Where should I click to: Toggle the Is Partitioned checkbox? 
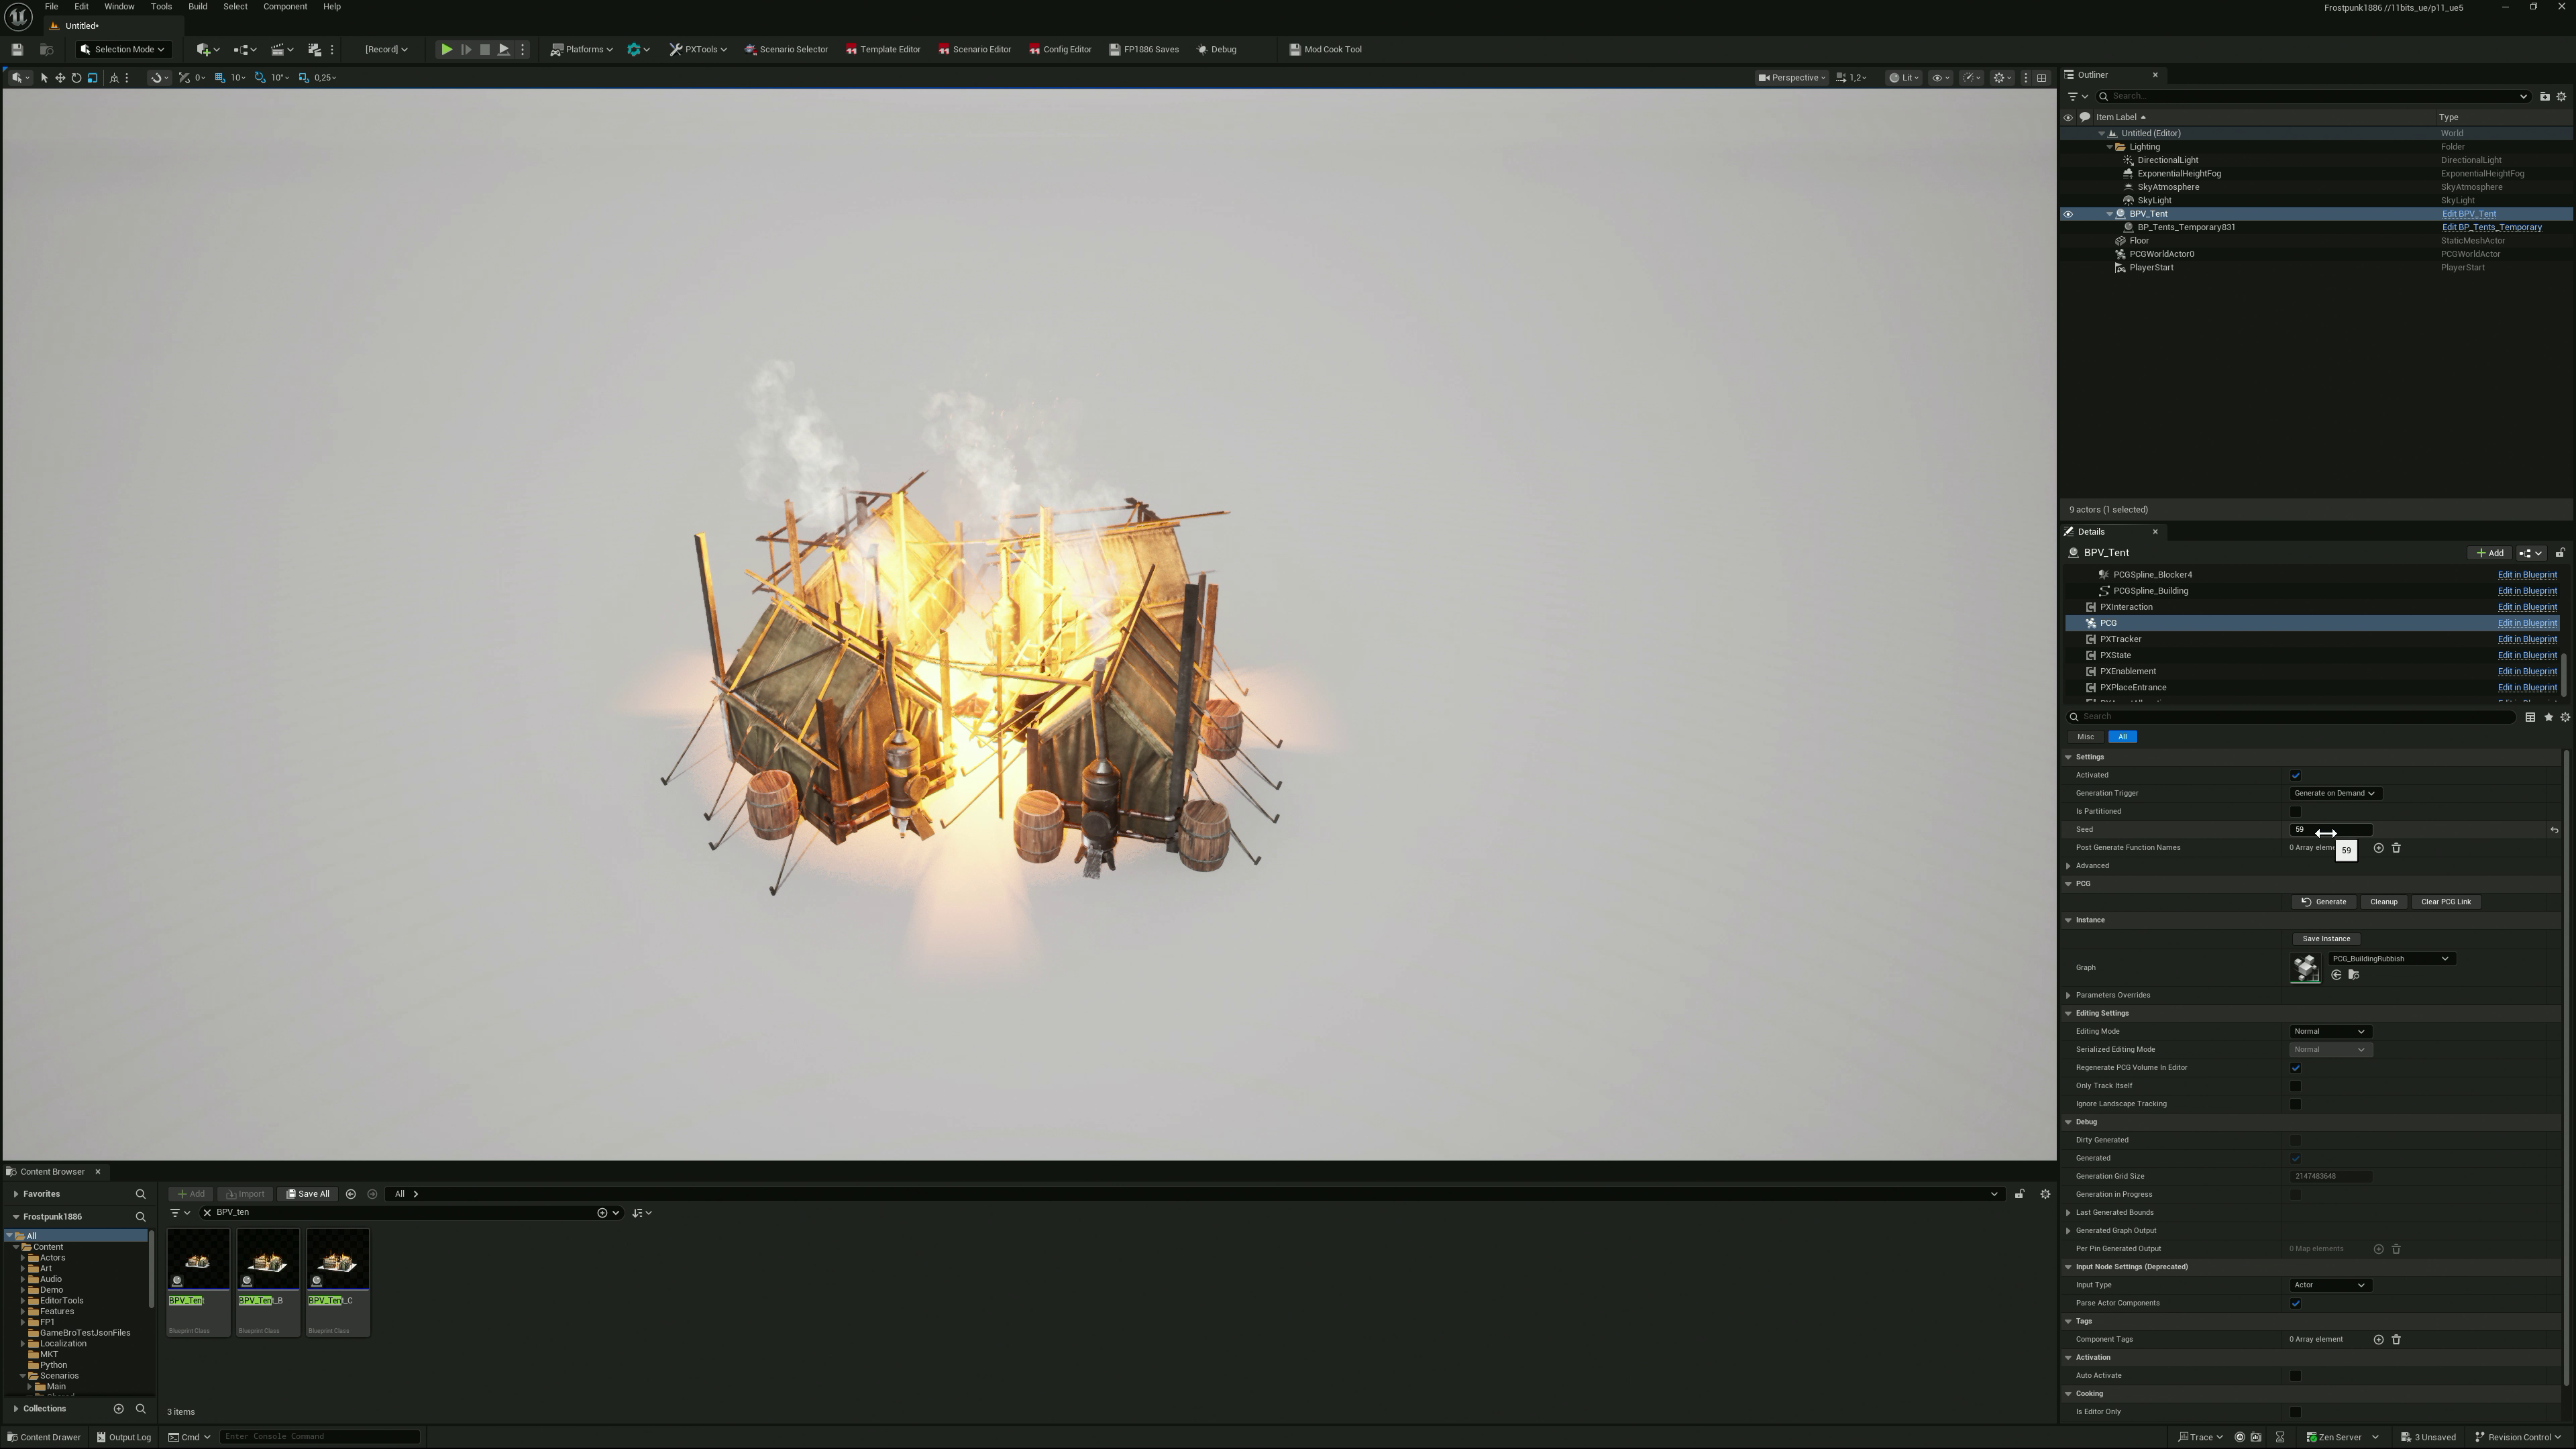click(x=2295, y=812)
